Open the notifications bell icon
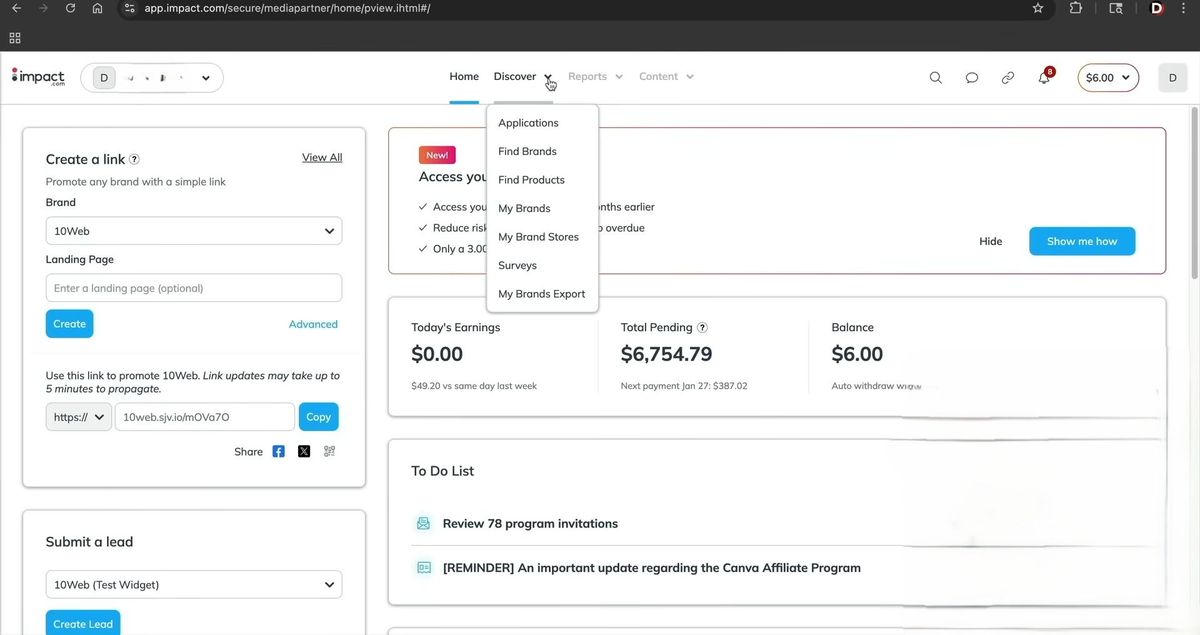Image resolution: width=1200 pixels, height=635 pixels. click(1044, 78)
